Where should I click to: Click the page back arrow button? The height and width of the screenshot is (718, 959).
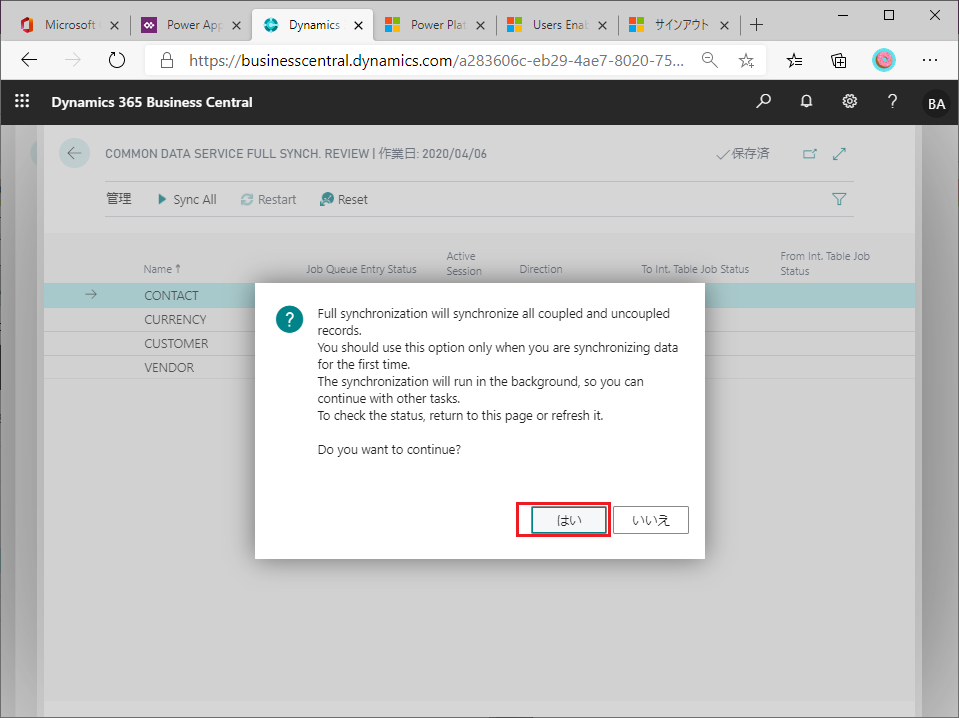75,153
